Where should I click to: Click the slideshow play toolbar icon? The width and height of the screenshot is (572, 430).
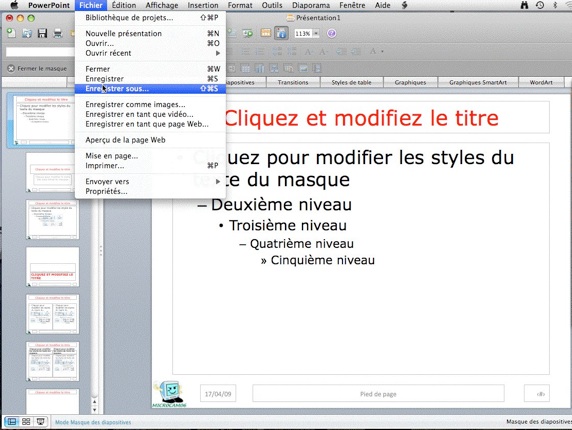click(x=248, y=34)
